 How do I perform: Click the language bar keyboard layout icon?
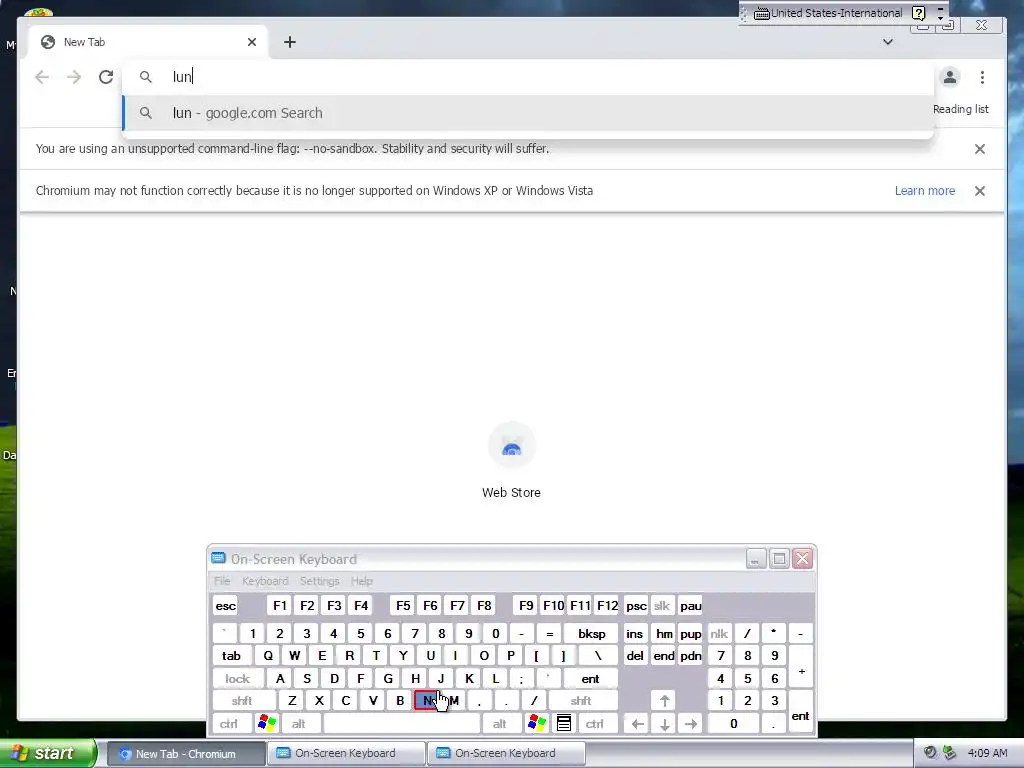point(761,13)
